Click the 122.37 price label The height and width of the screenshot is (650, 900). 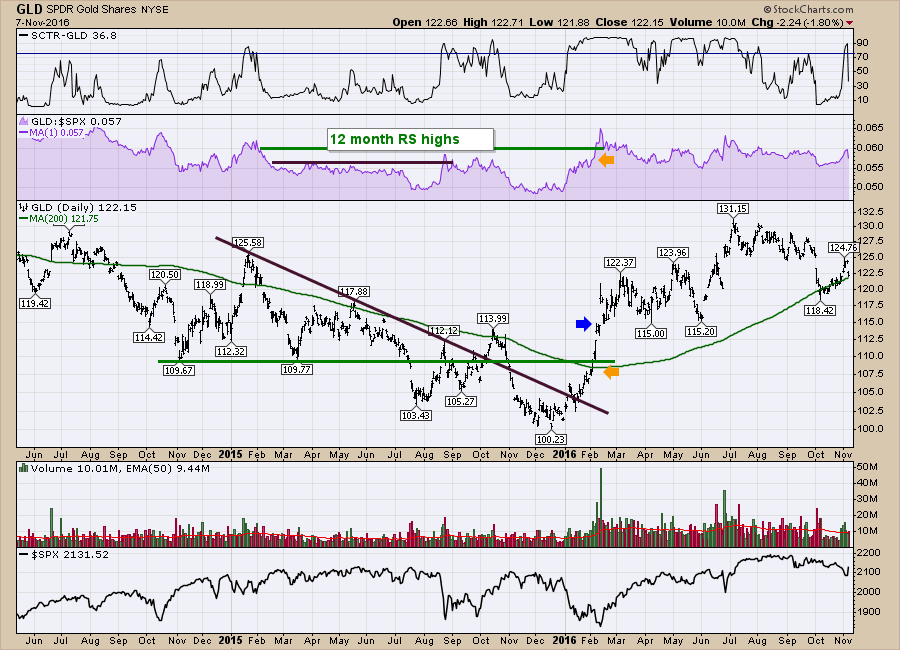click(619, 263)
